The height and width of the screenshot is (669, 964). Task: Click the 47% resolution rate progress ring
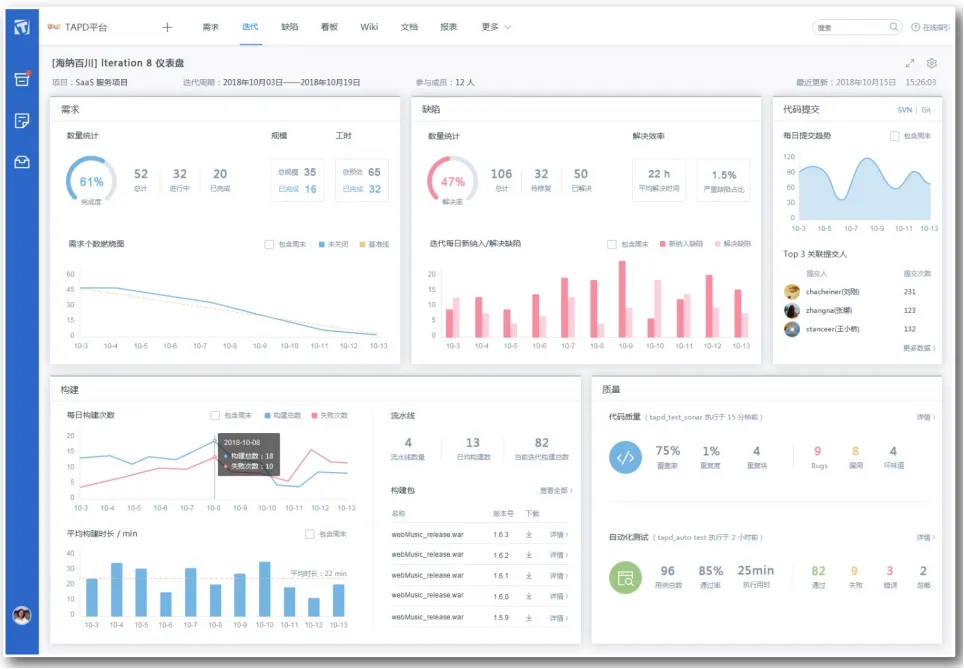(452, 181)
